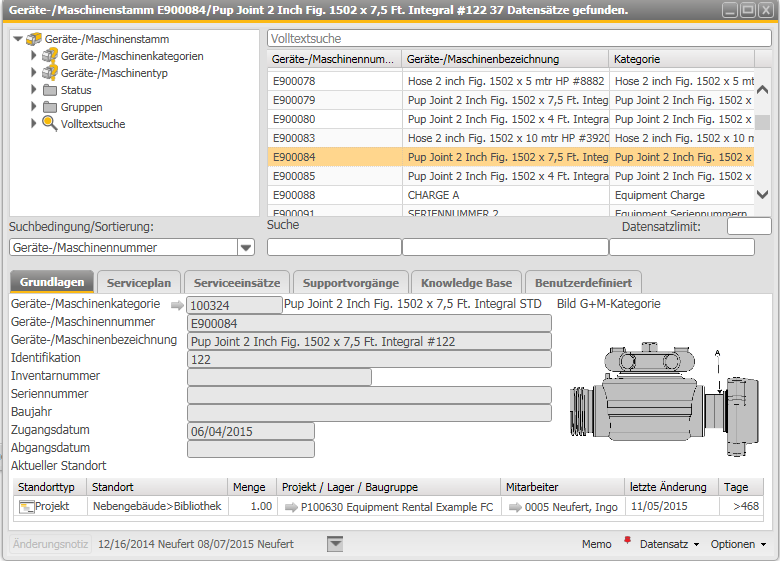The width and height of the screenshot is (780, 561).
Task: Expand the Geräte-/Maschinentyp tree node
Action: (34, 73)
